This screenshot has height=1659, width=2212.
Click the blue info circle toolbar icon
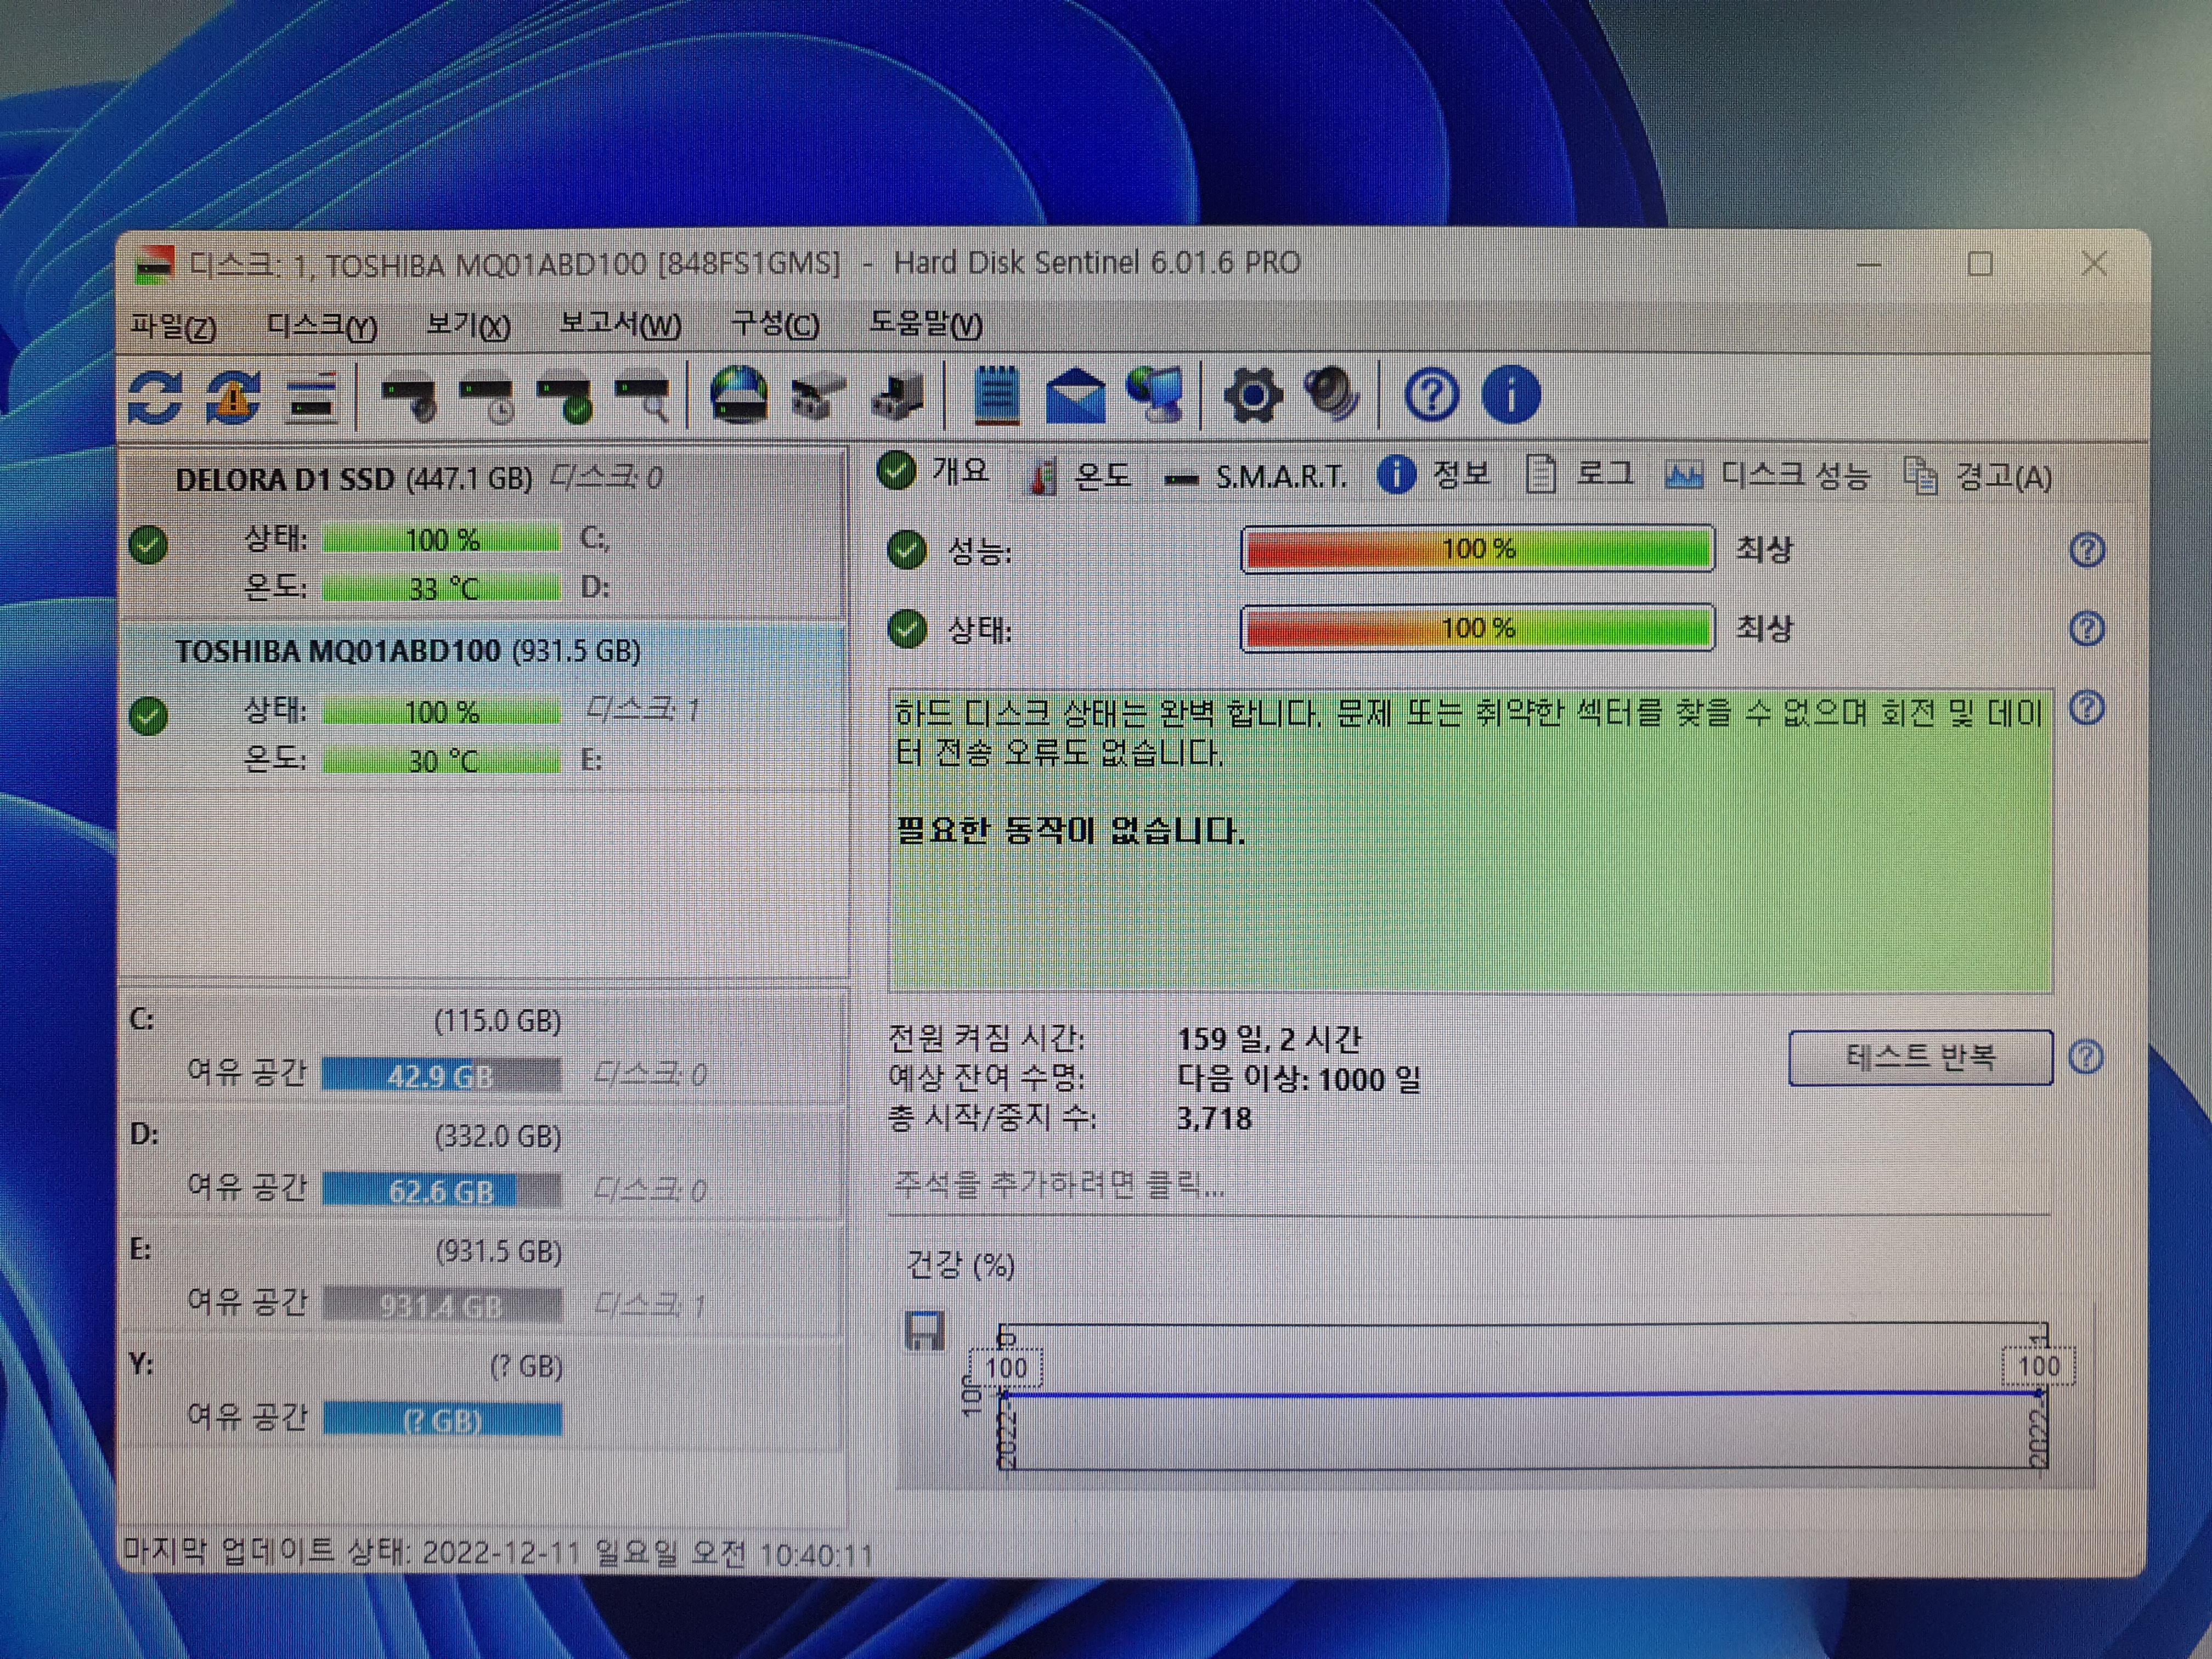[1511, 395]
